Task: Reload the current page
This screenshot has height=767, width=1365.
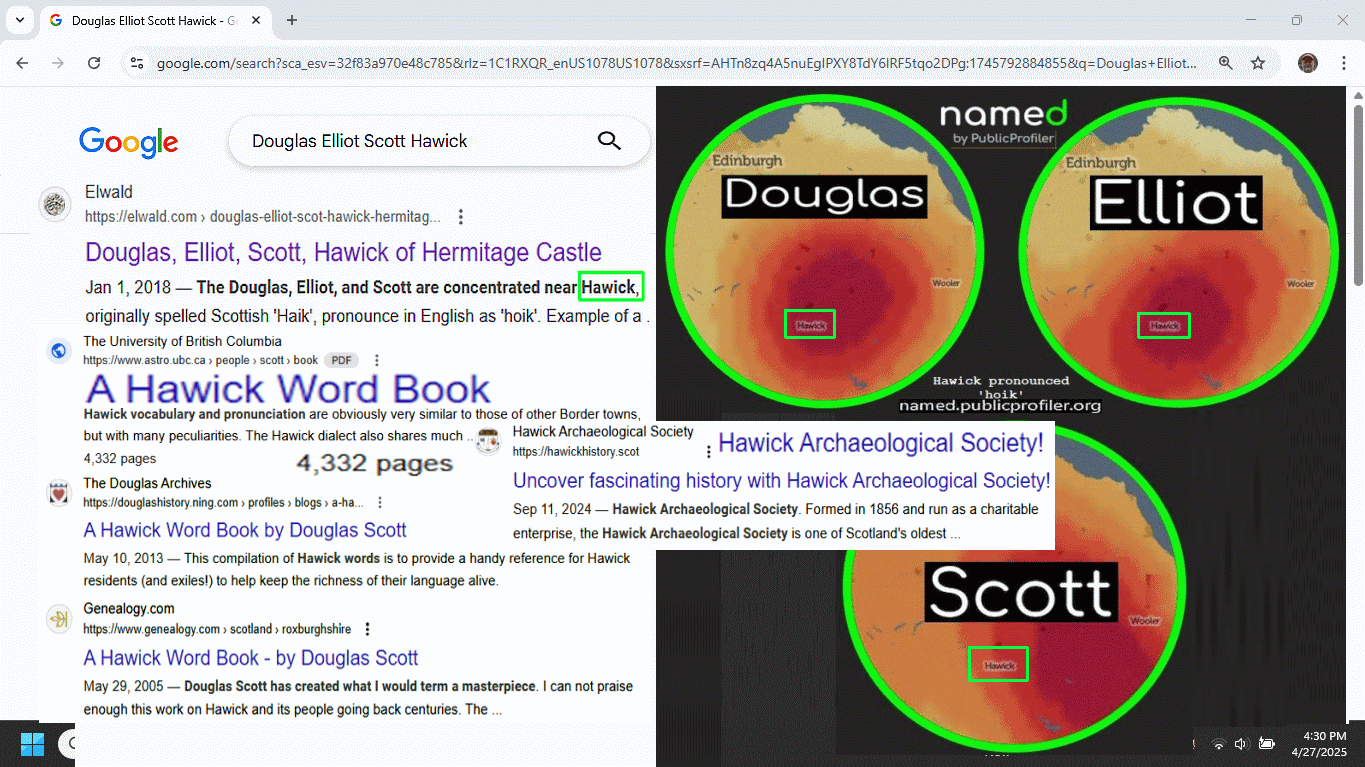Action: (x=94, y=63)
